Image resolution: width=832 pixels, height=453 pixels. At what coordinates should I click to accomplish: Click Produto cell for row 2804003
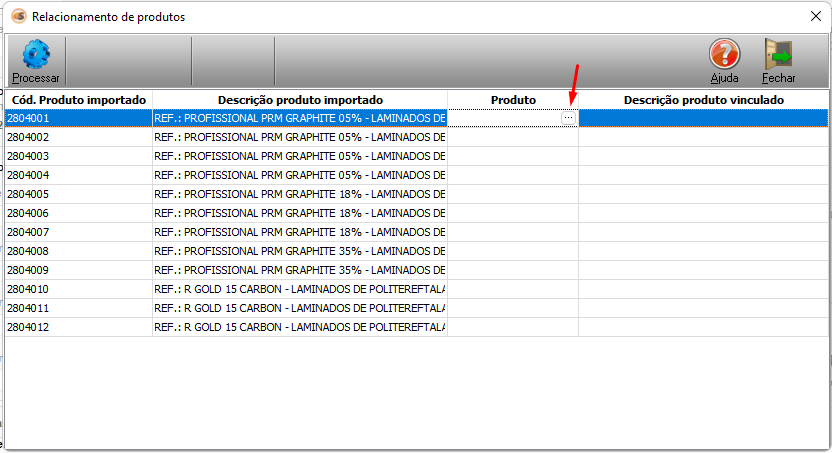[x=513, y=156]
